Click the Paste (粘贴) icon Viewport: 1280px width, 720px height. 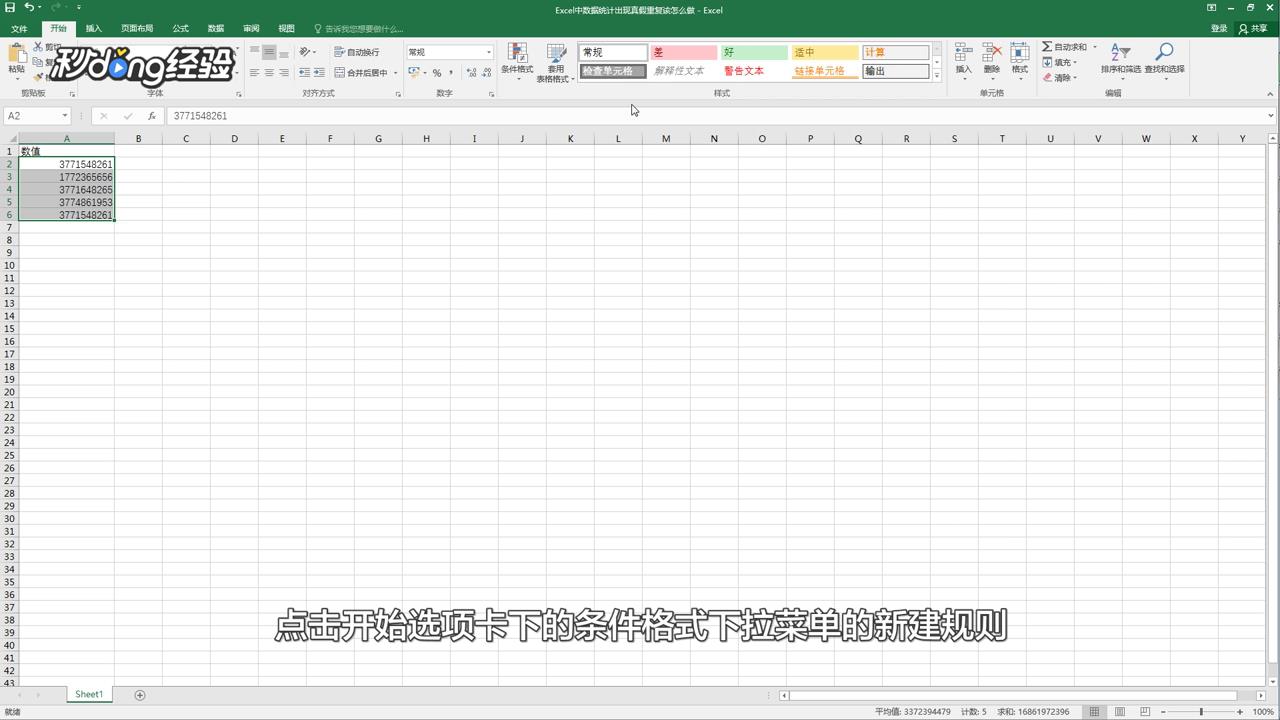[x=16, y=53]
